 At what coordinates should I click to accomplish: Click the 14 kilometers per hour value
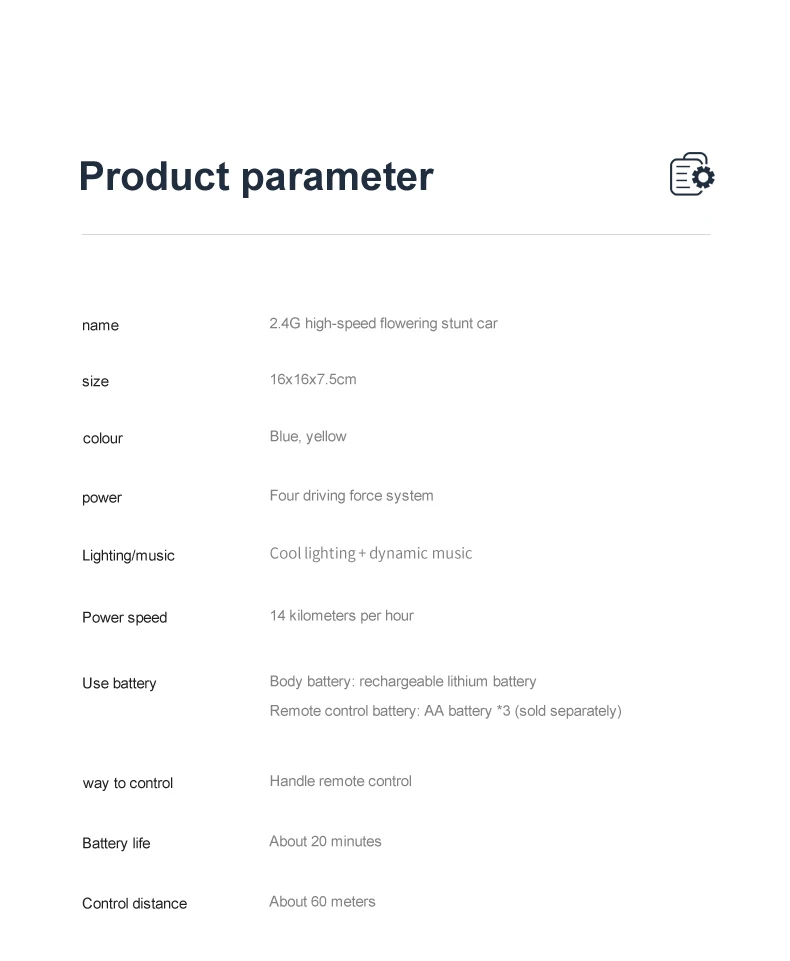tap(341, 615)
